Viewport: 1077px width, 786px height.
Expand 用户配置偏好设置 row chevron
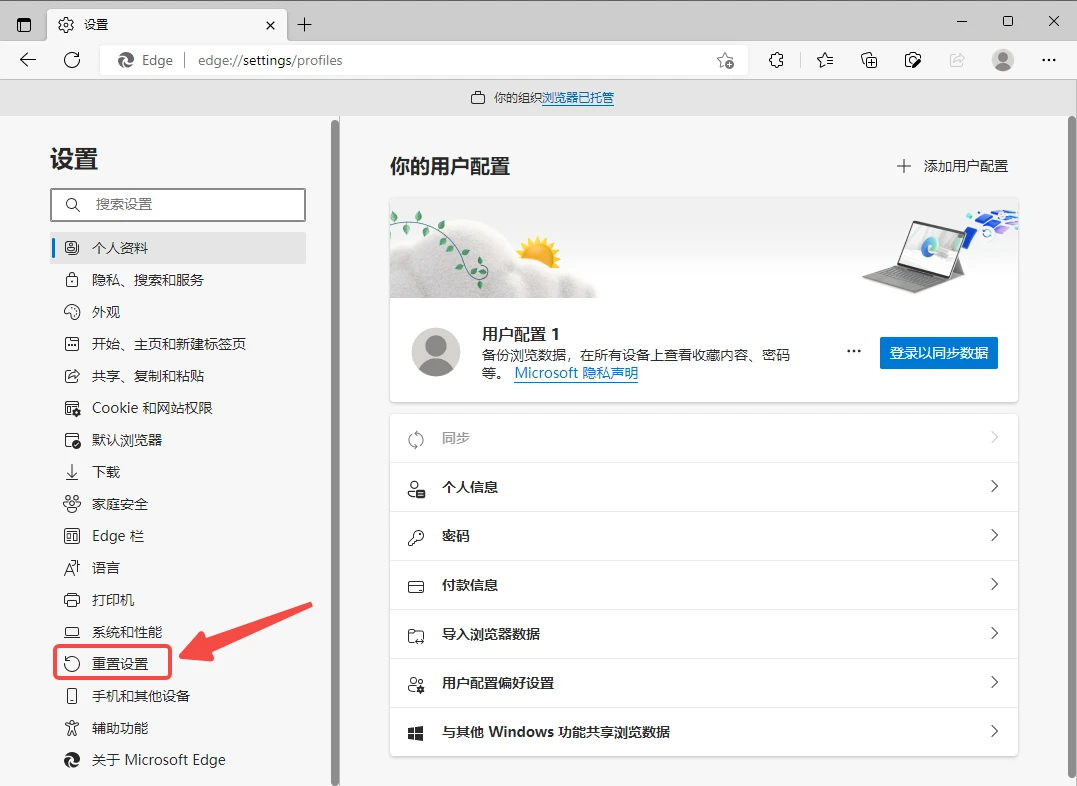pos(994,682)
